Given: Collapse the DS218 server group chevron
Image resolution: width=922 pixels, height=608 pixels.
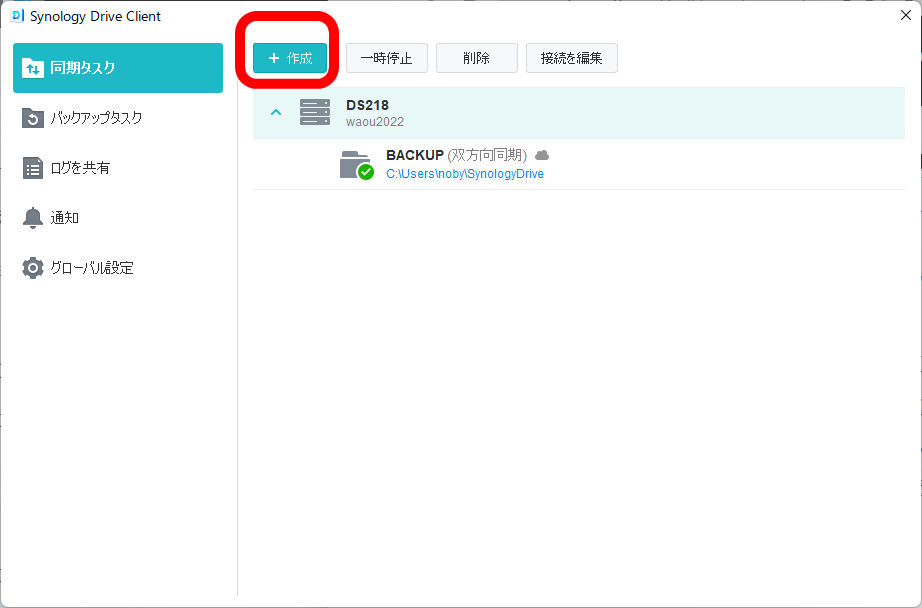Looking at the screenshot, I should pos(276,112).
